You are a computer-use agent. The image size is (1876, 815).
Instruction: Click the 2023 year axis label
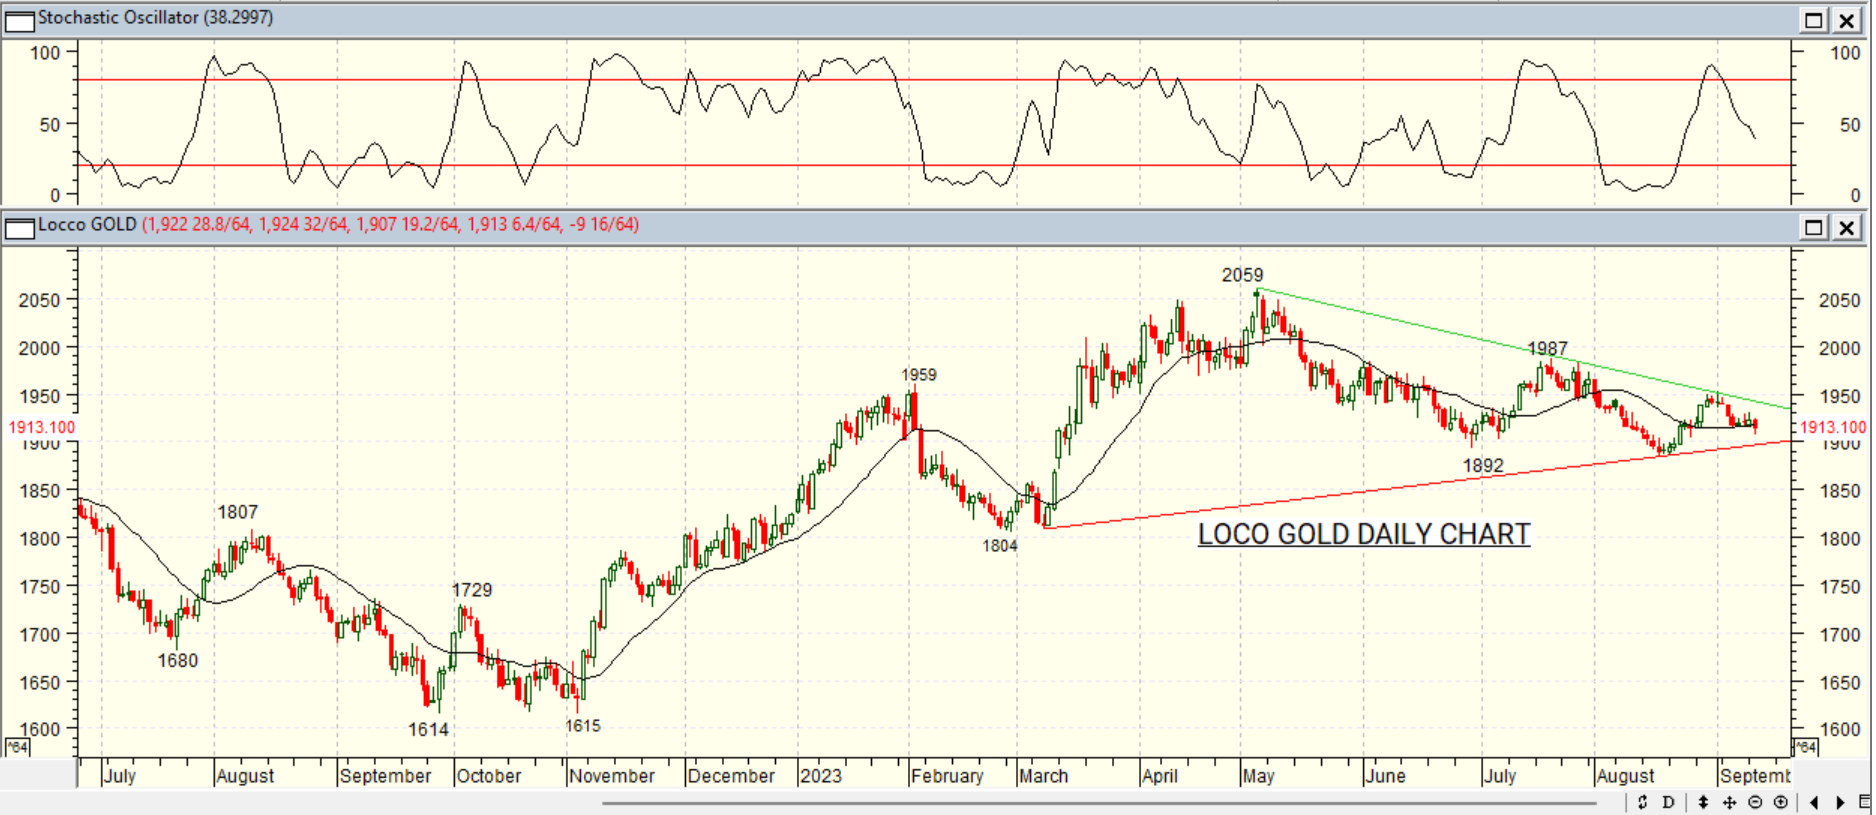click(x=821, y=776)
